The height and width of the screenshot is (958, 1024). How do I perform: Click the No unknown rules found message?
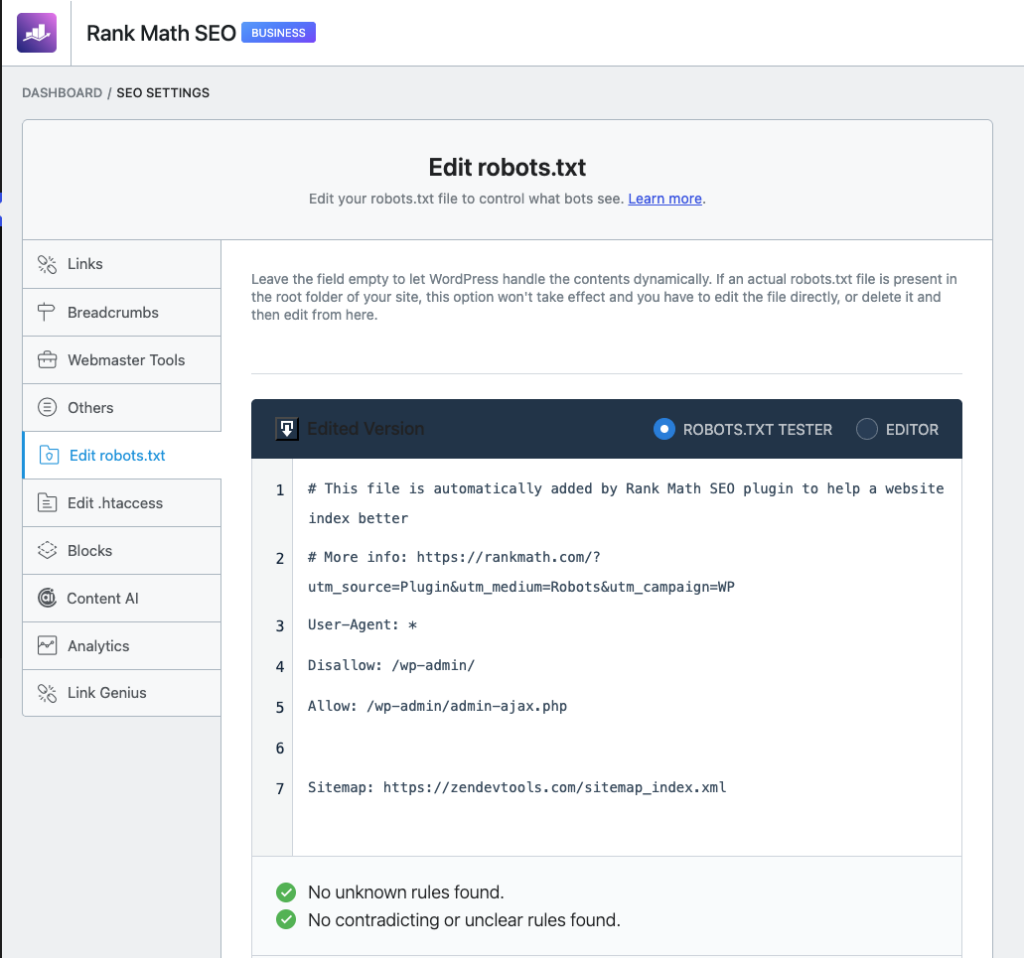pos(406,892)
